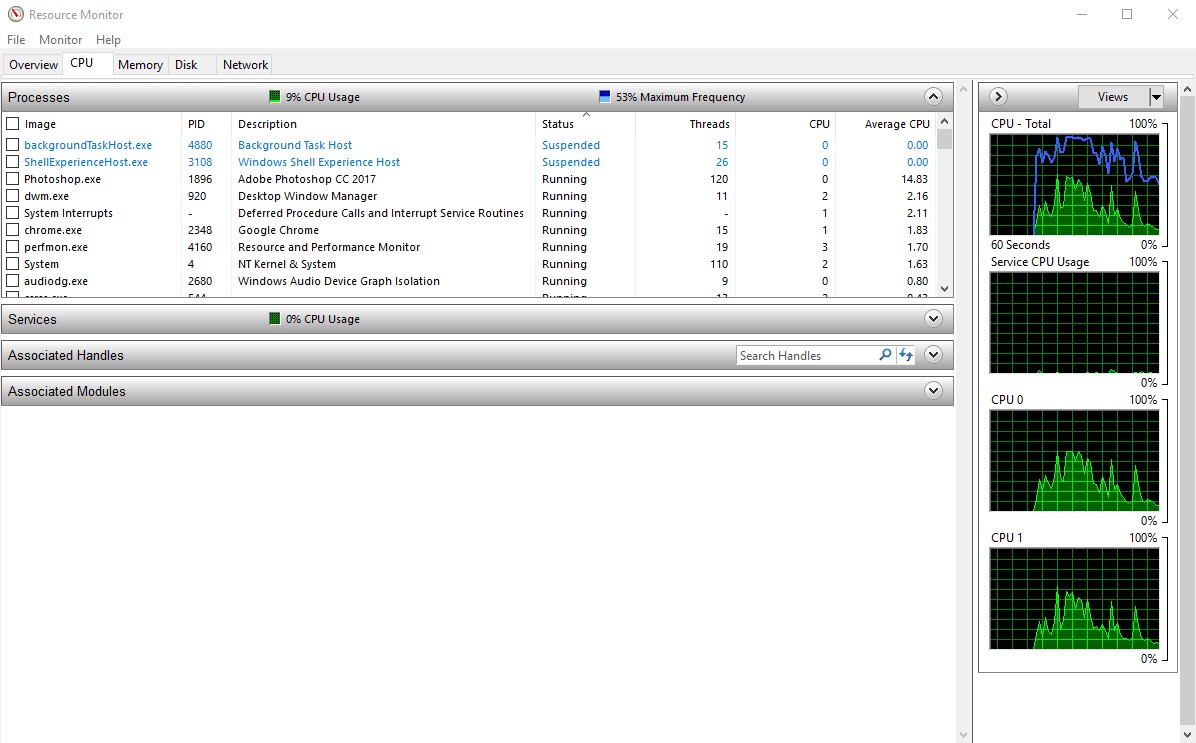
Task: Click the blue Maximum Frequency indicator icon
Action: pos(603,96)
